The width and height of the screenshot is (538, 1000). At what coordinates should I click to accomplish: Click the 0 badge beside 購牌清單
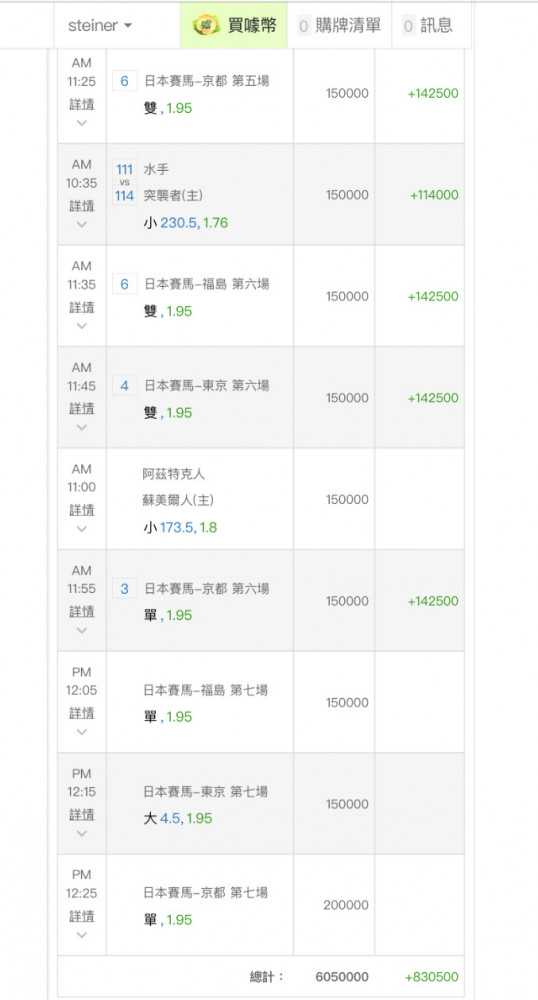[x=303, y=26]
